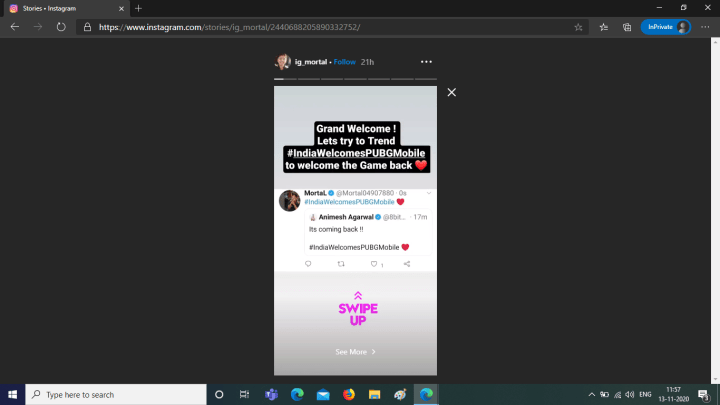Click the browser forward arrow
Screen dimensions: 720x405
pos(38,27)
